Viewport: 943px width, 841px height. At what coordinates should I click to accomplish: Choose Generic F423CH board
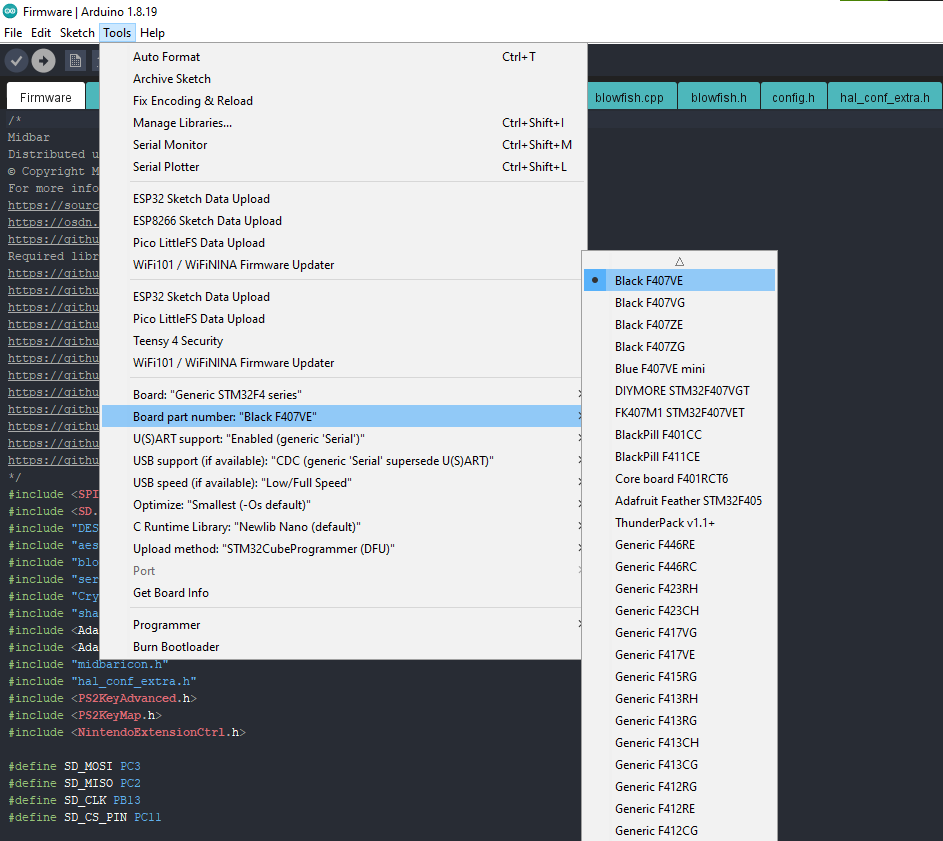pos(680,611)
